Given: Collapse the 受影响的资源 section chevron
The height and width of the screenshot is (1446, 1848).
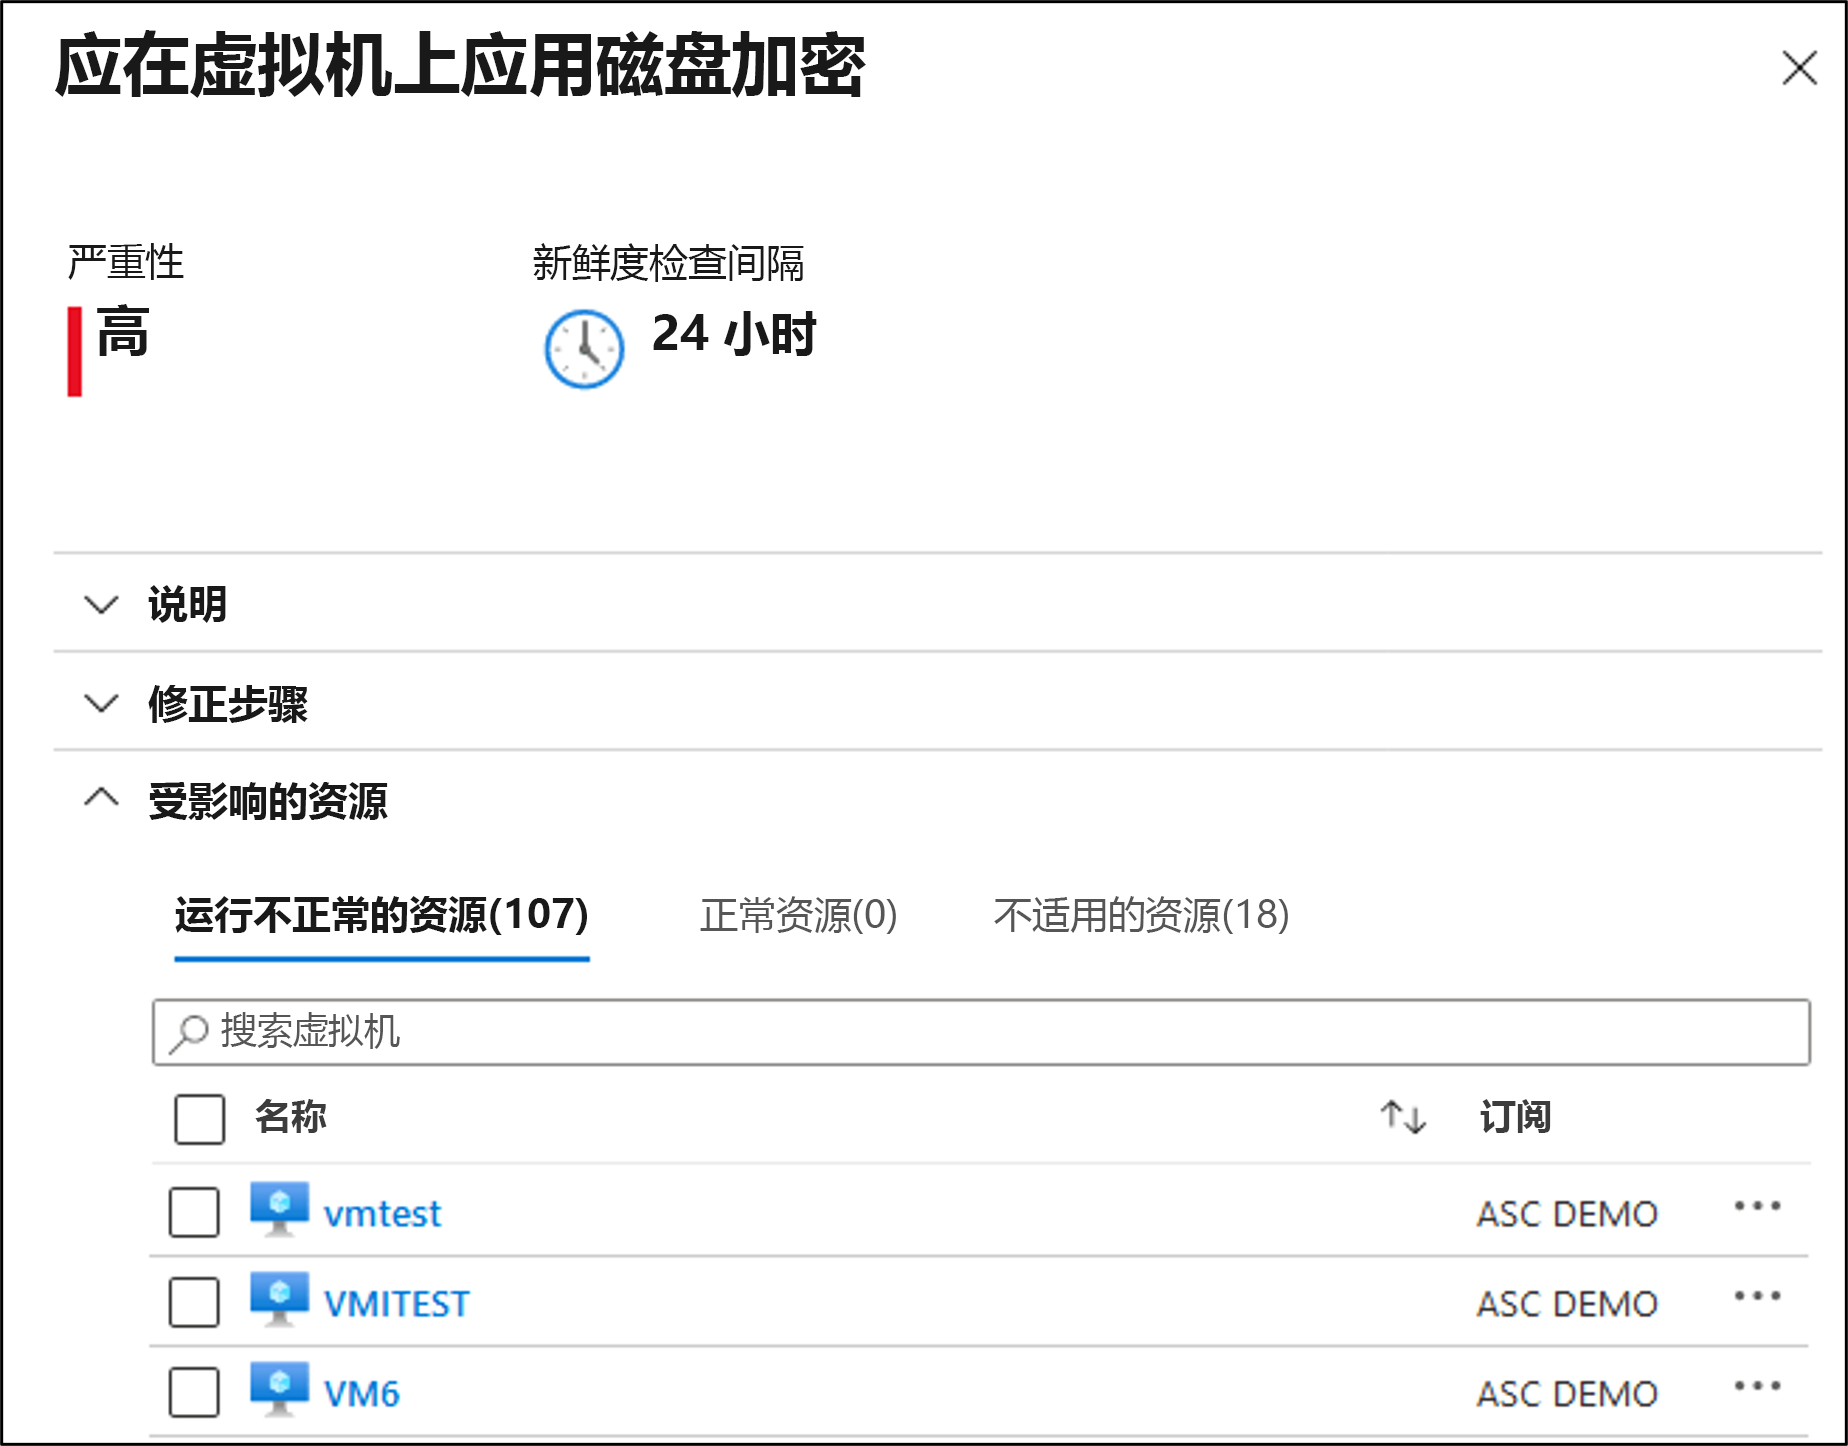Looking at the screenshot, I should pyautogui.click(x=101, y=797).
